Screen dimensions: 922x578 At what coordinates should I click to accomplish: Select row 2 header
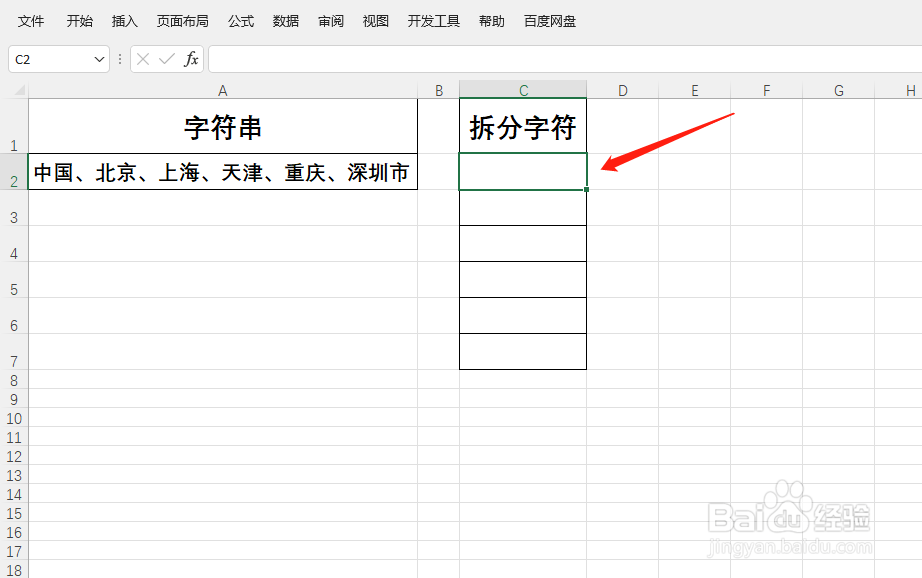tap(14, 172)
